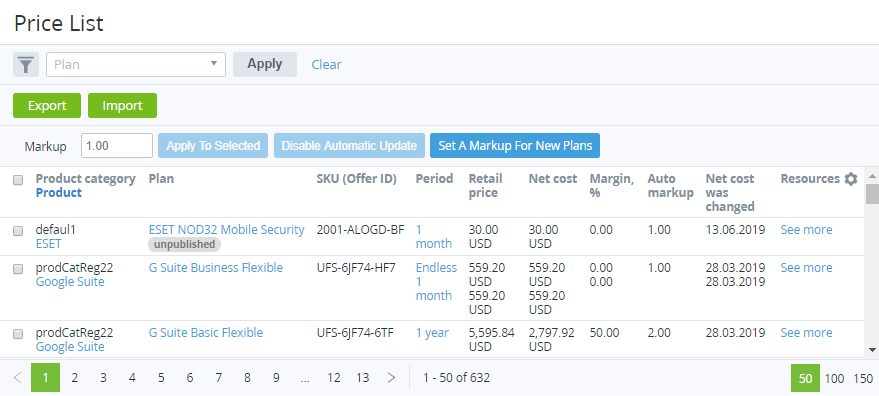Focus the Markup value input field
The width and height of the screenshot is (879, 396).
point(117,146)
